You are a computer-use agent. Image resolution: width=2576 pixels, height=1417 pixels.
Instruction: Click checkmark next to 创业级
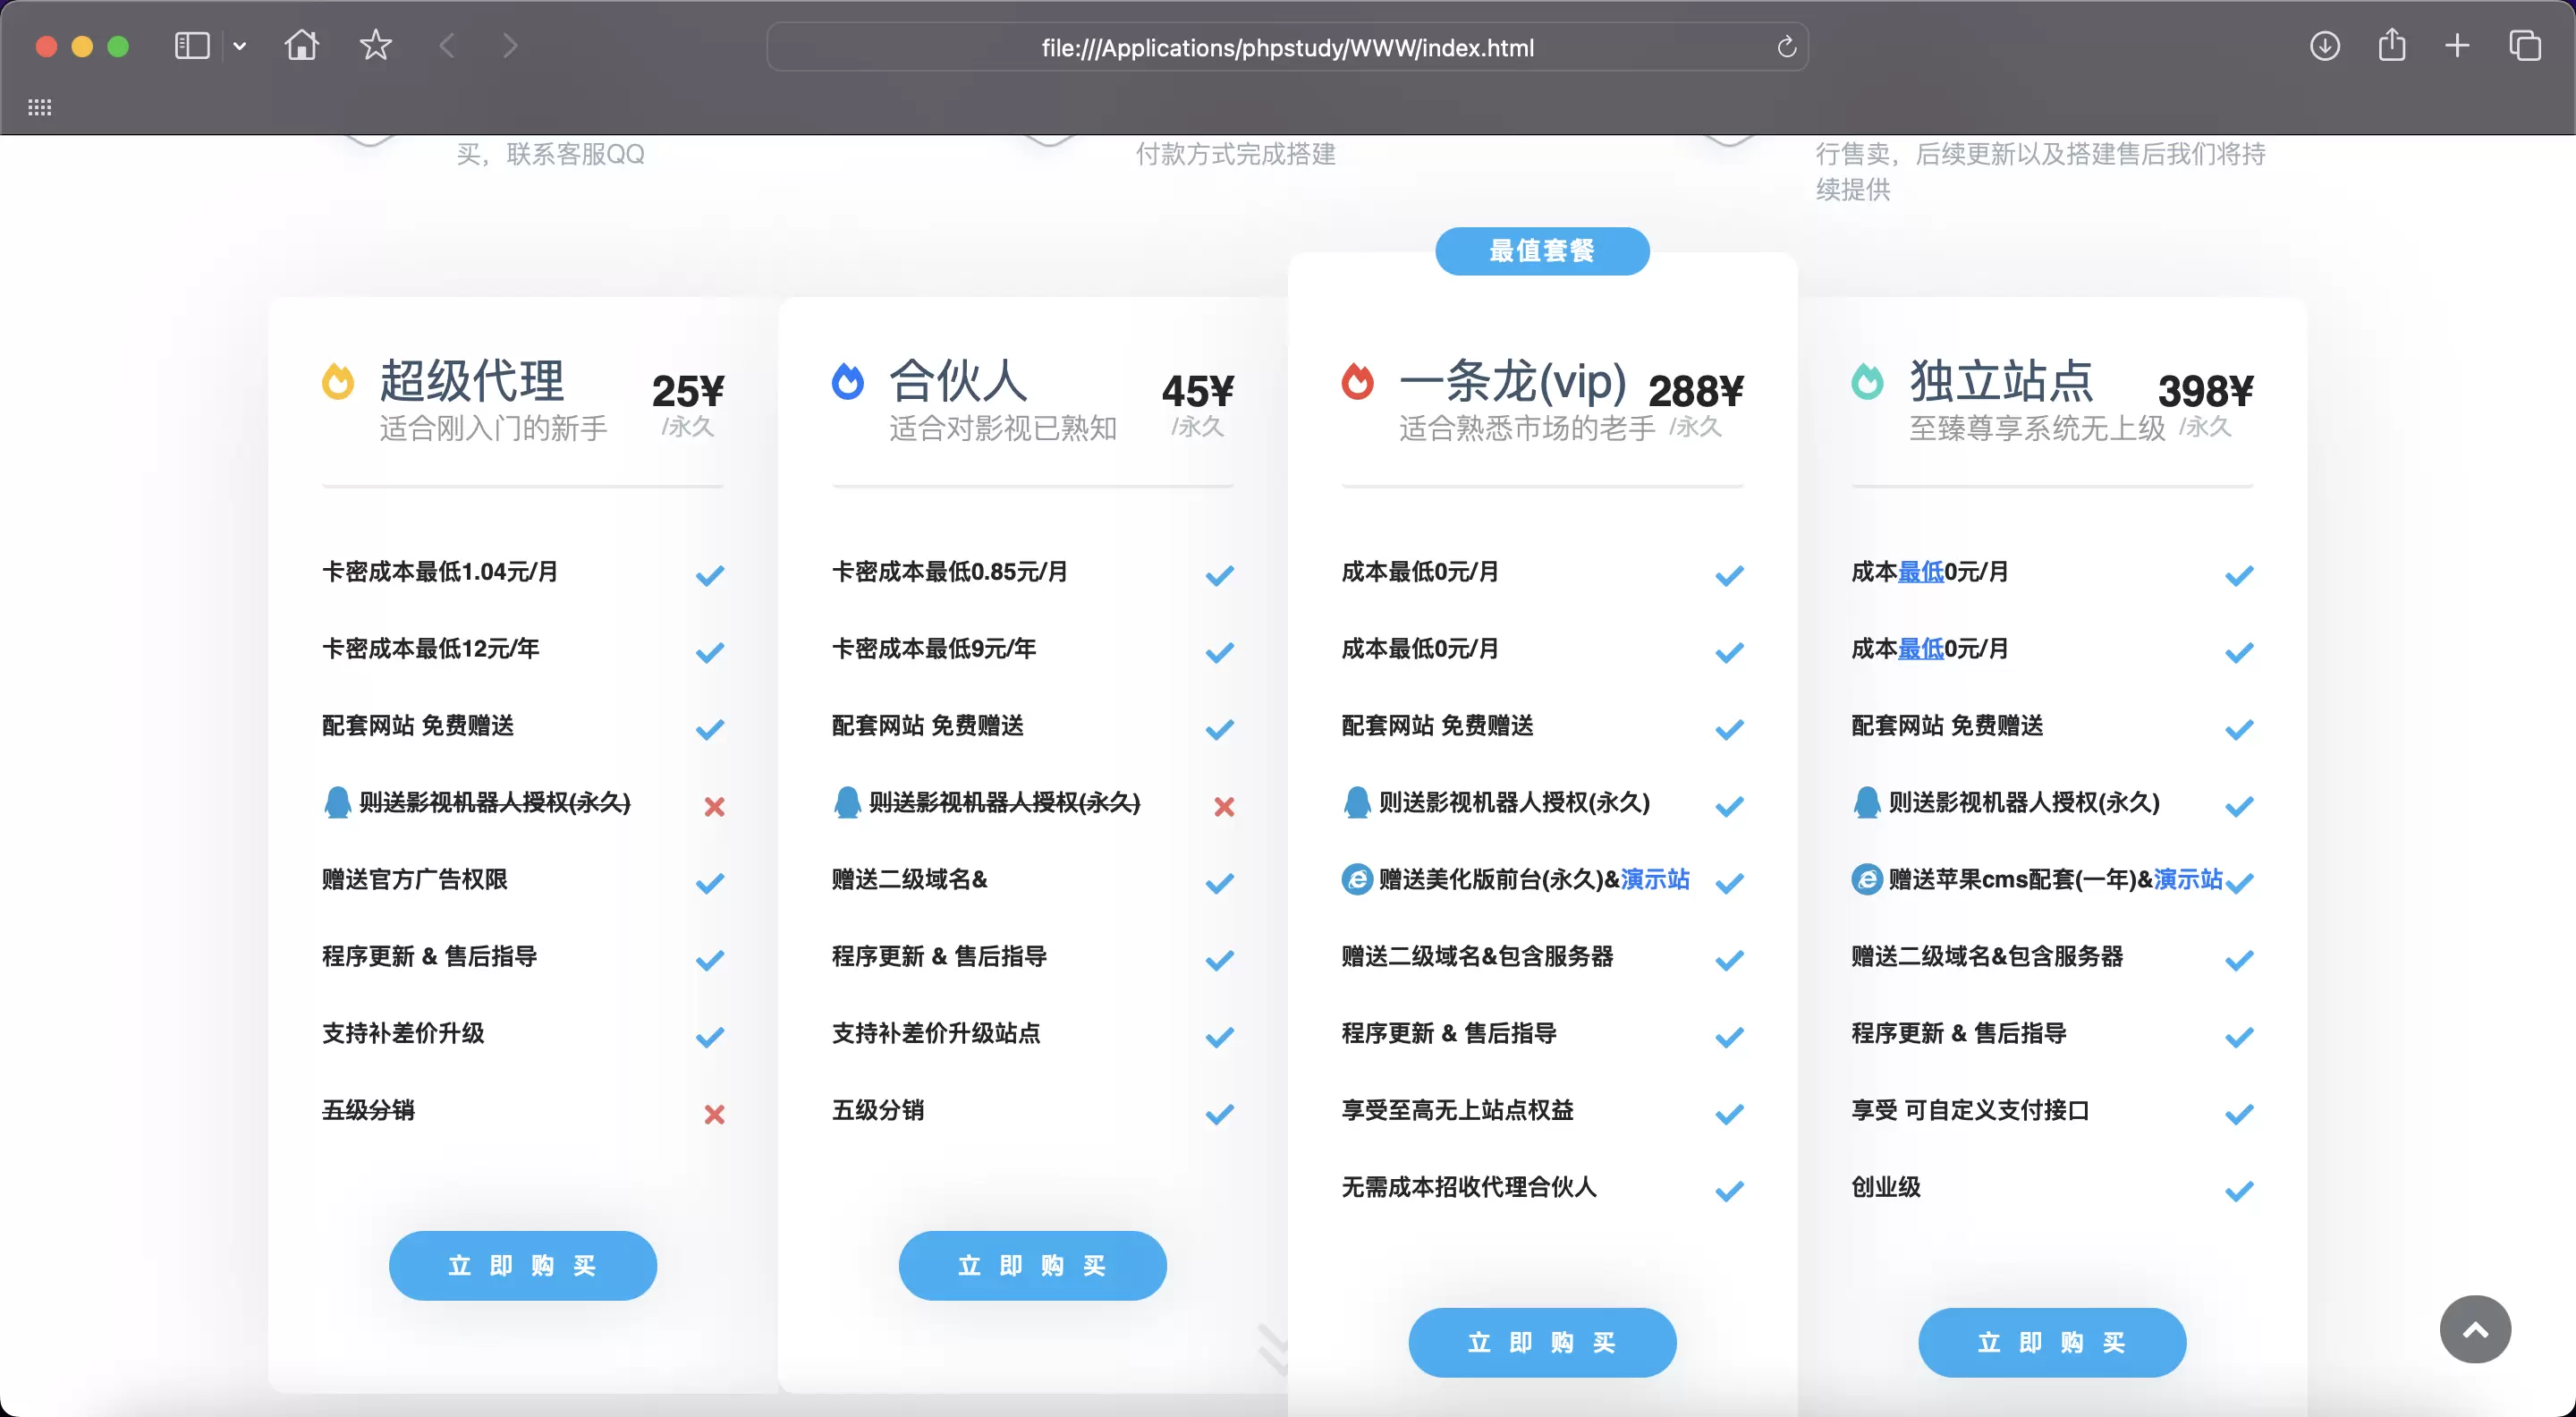[x=2240, y=1191]
